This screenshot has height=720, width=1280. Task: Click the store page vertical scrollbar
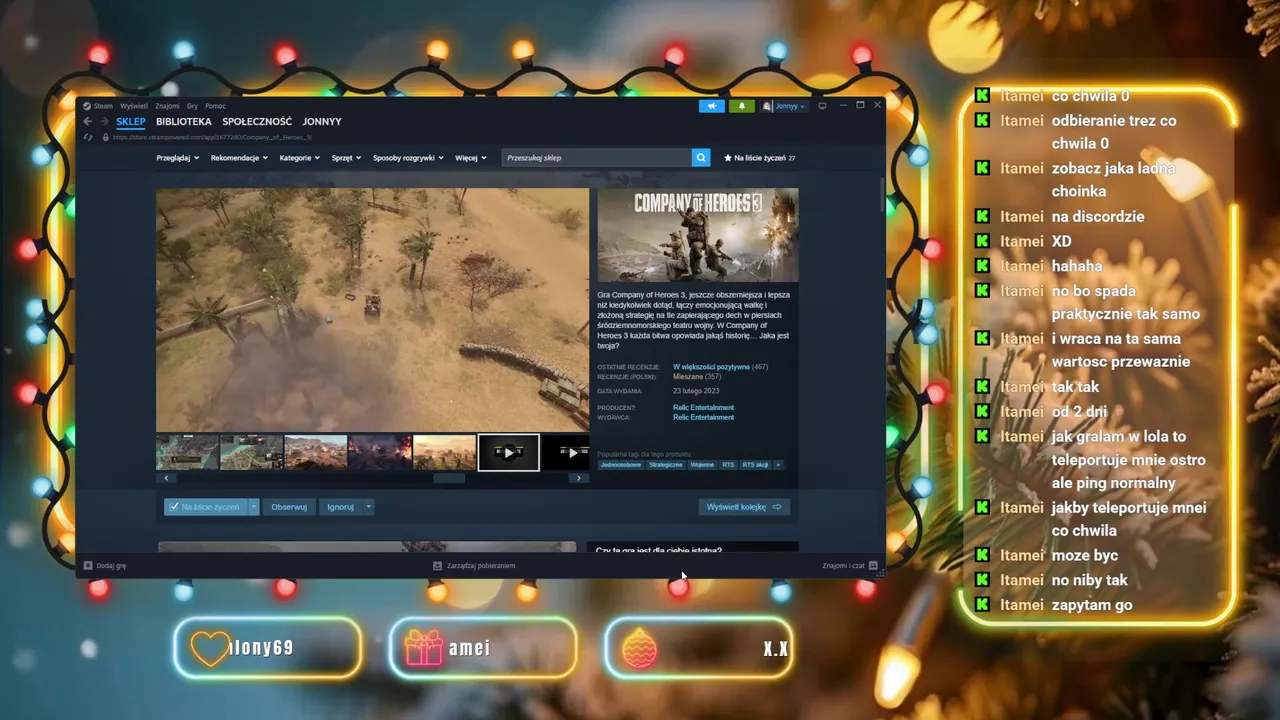click(x=881, y=195)
